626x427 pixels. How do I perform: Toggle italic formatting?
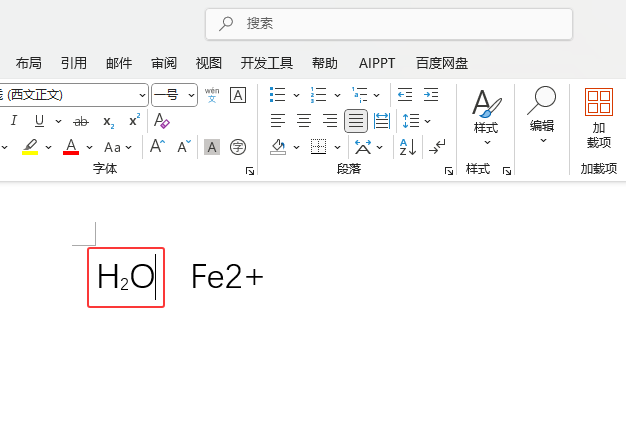coord(14,121)
